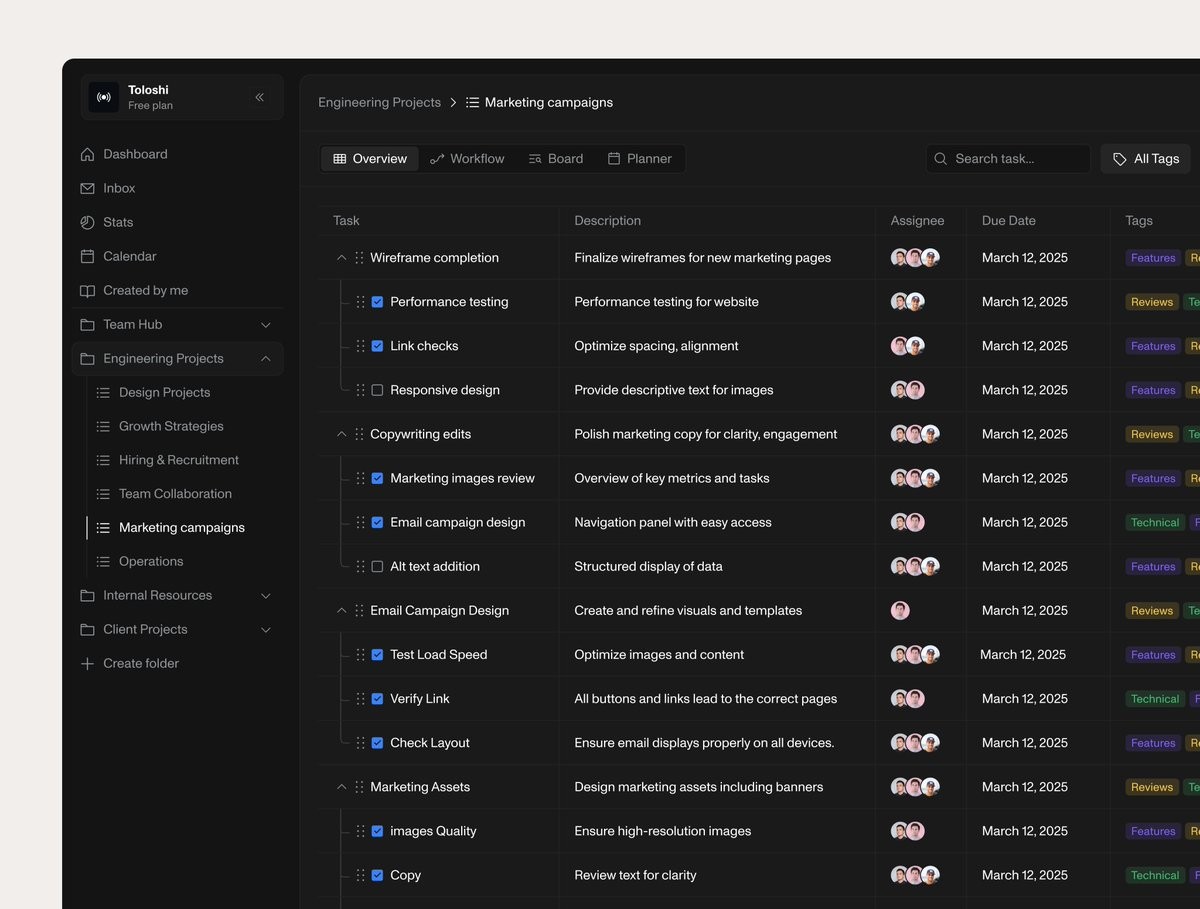The image size is (1200, 909).
Task: Click the list icon next to Growth Strategies
Action: click(x=103, y=426)
